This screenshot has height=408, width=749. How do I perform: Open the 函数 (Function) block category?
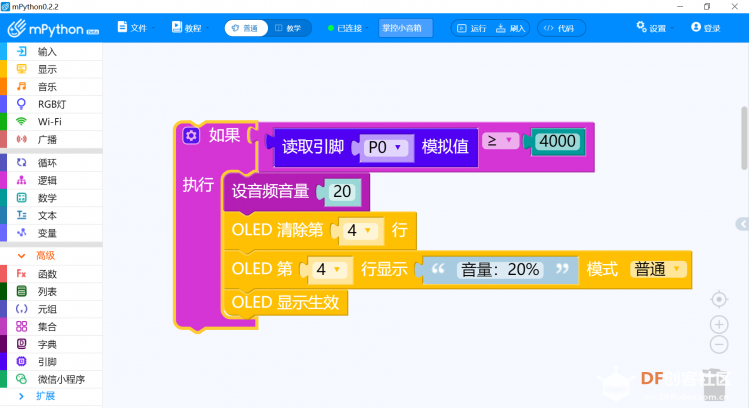click(x=51, y=274)
